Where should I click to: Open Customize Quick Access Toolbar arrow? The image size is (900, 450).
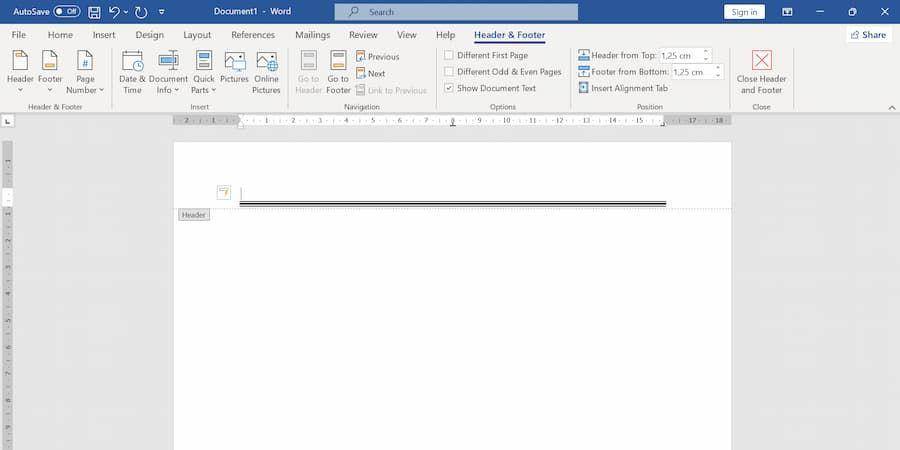[162, 12]
